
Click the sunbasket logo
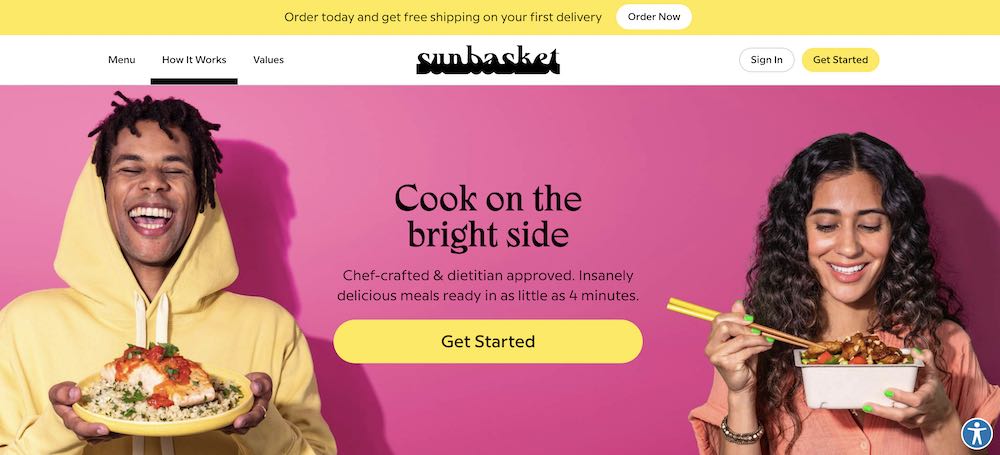coord(488,60)
